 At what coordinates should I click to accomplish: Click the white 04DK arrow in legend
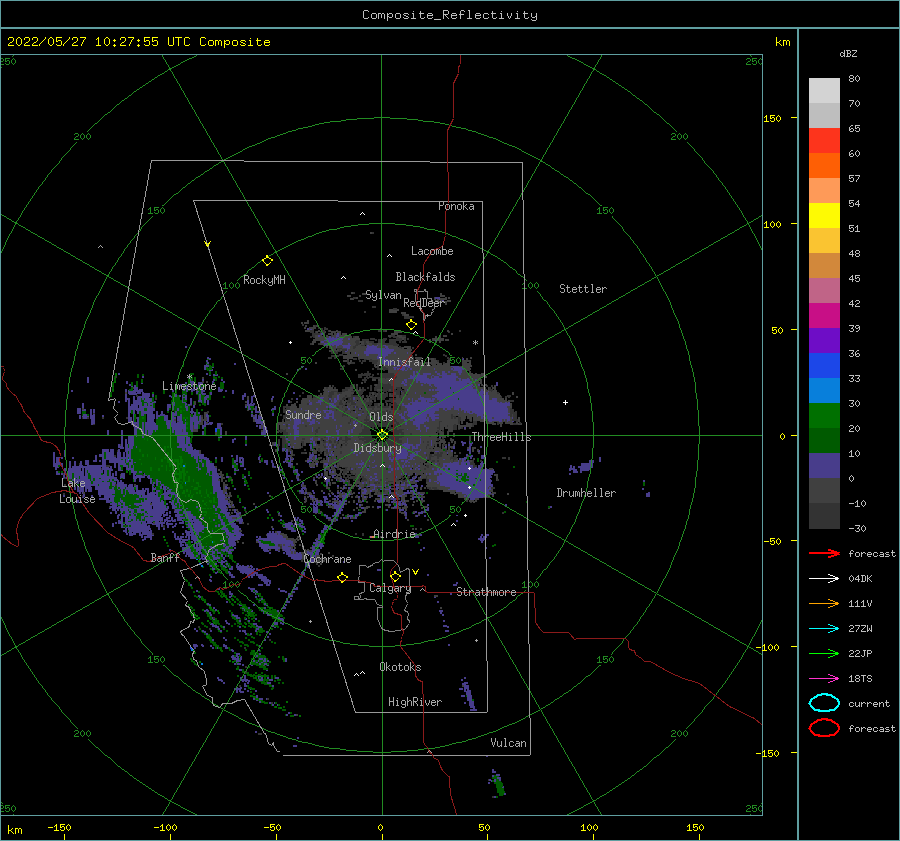click(x=824, y=579)
